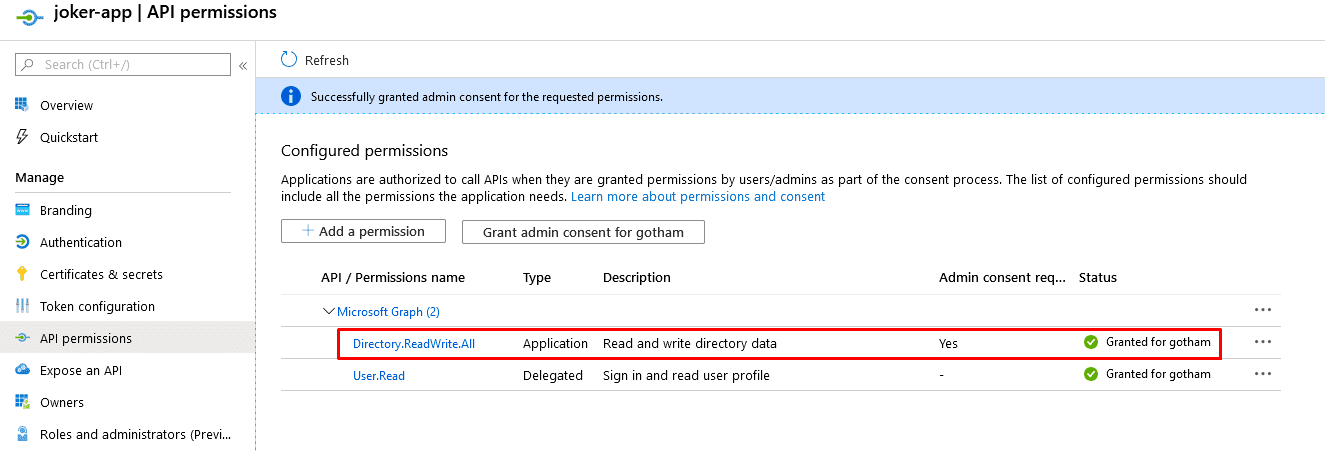
Task: Click the Description column header
Action: (637, 277)
